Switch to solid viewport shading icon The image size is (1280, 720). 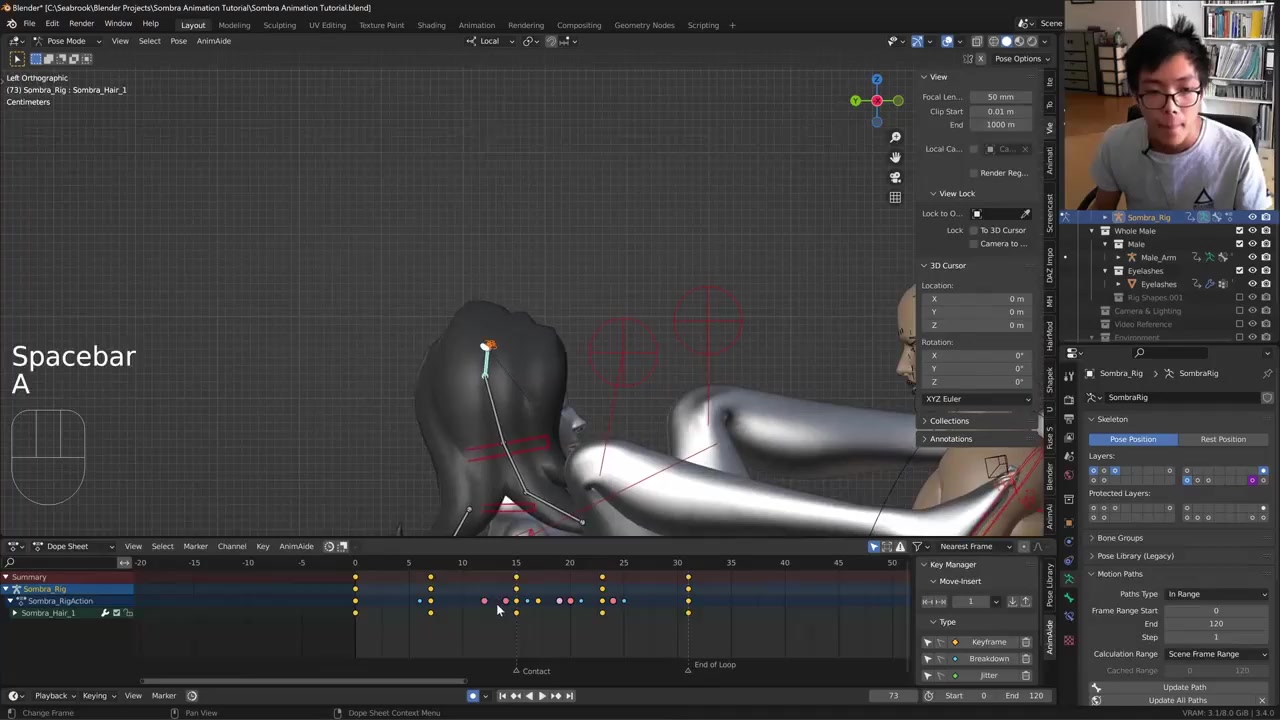click(1006, 41)
